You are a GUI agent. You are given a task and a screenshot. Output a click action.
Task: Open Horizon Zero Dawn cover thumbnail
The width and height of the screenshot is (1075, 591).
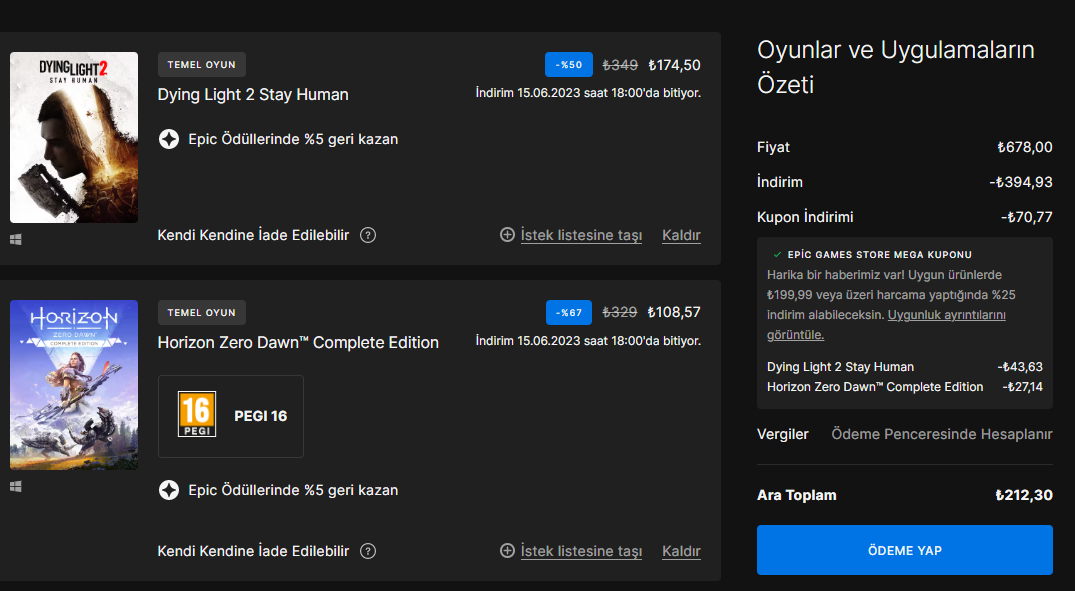(x=74, y=384)
